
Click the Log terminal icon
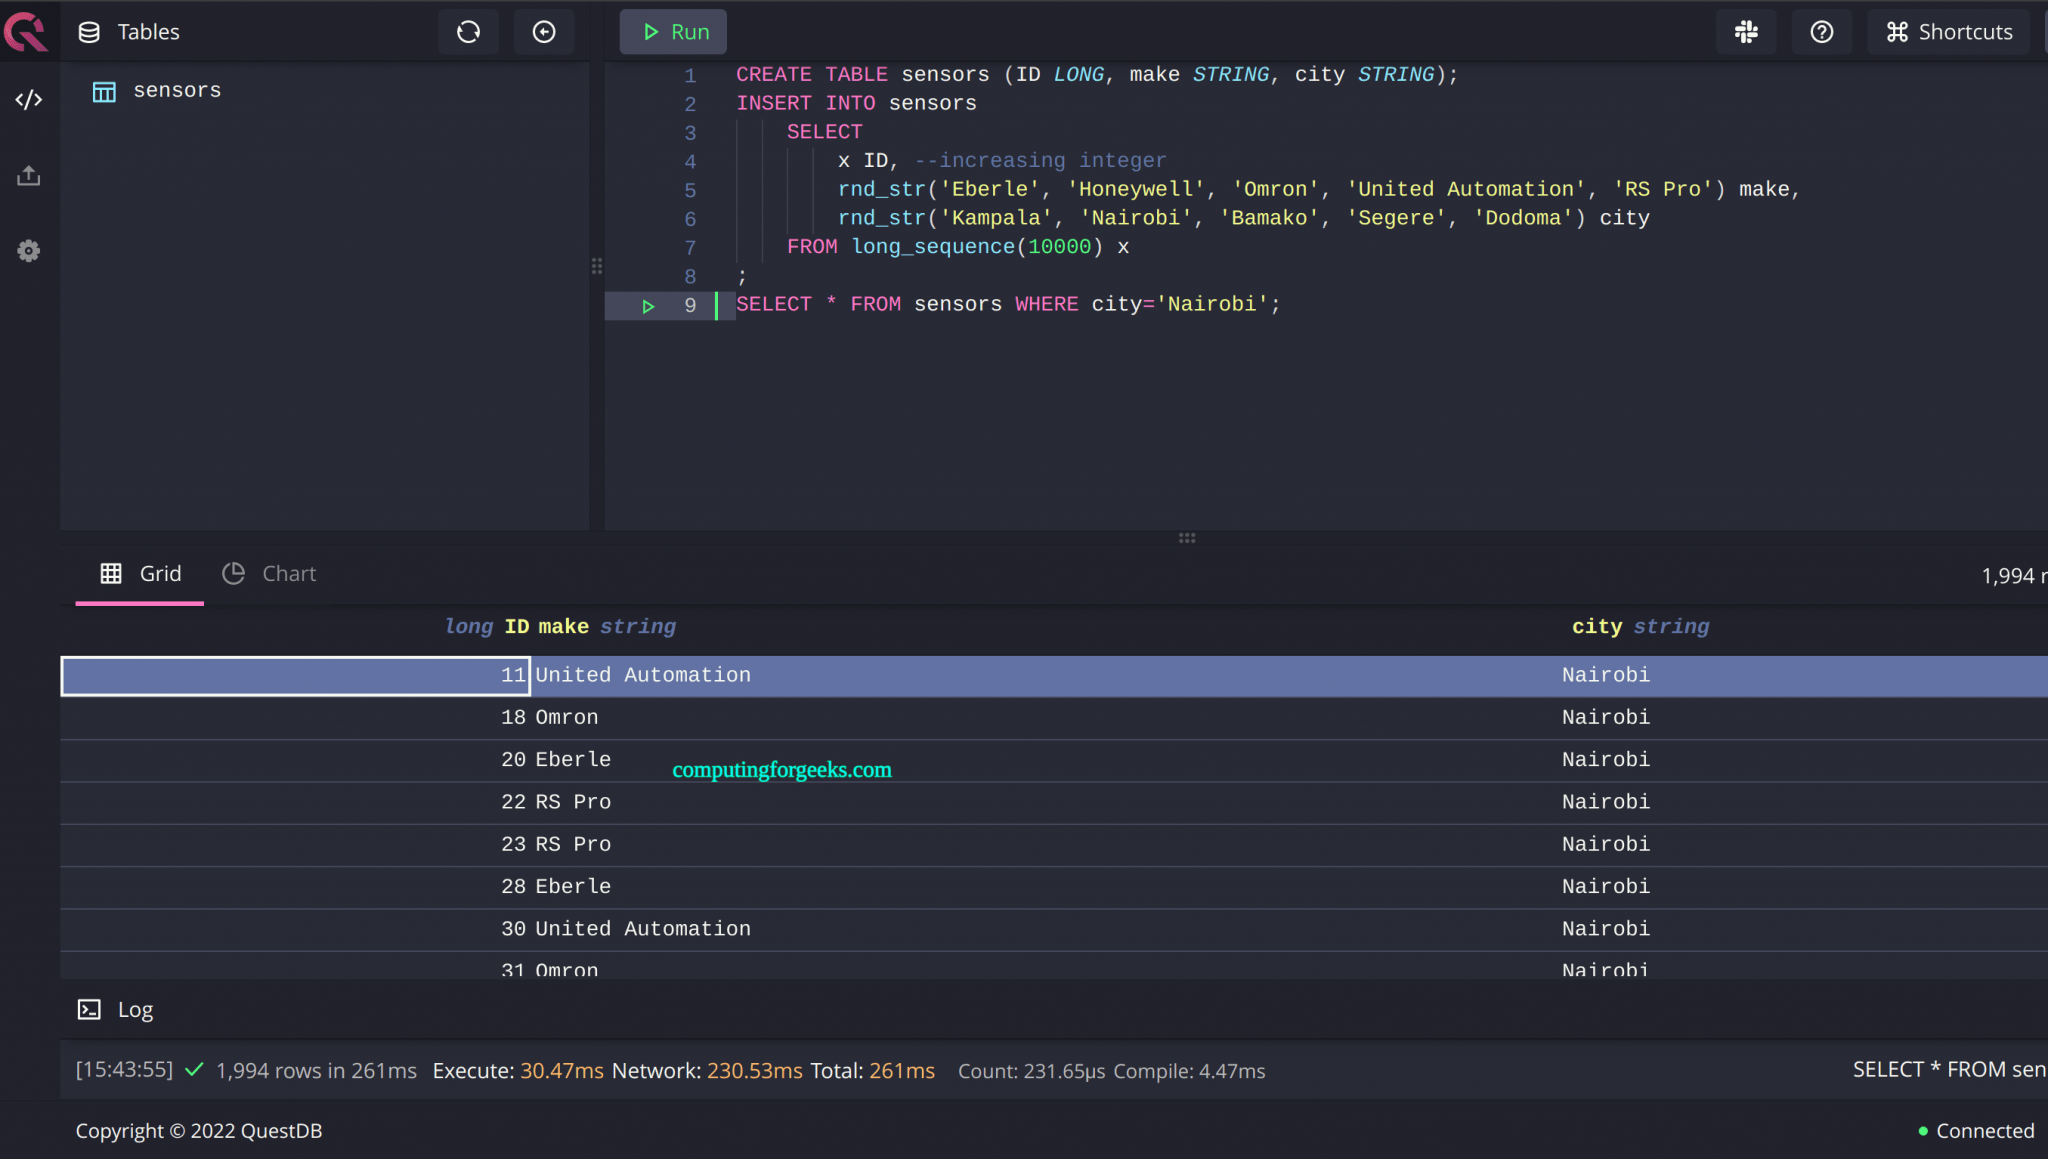pos(90,1009)
